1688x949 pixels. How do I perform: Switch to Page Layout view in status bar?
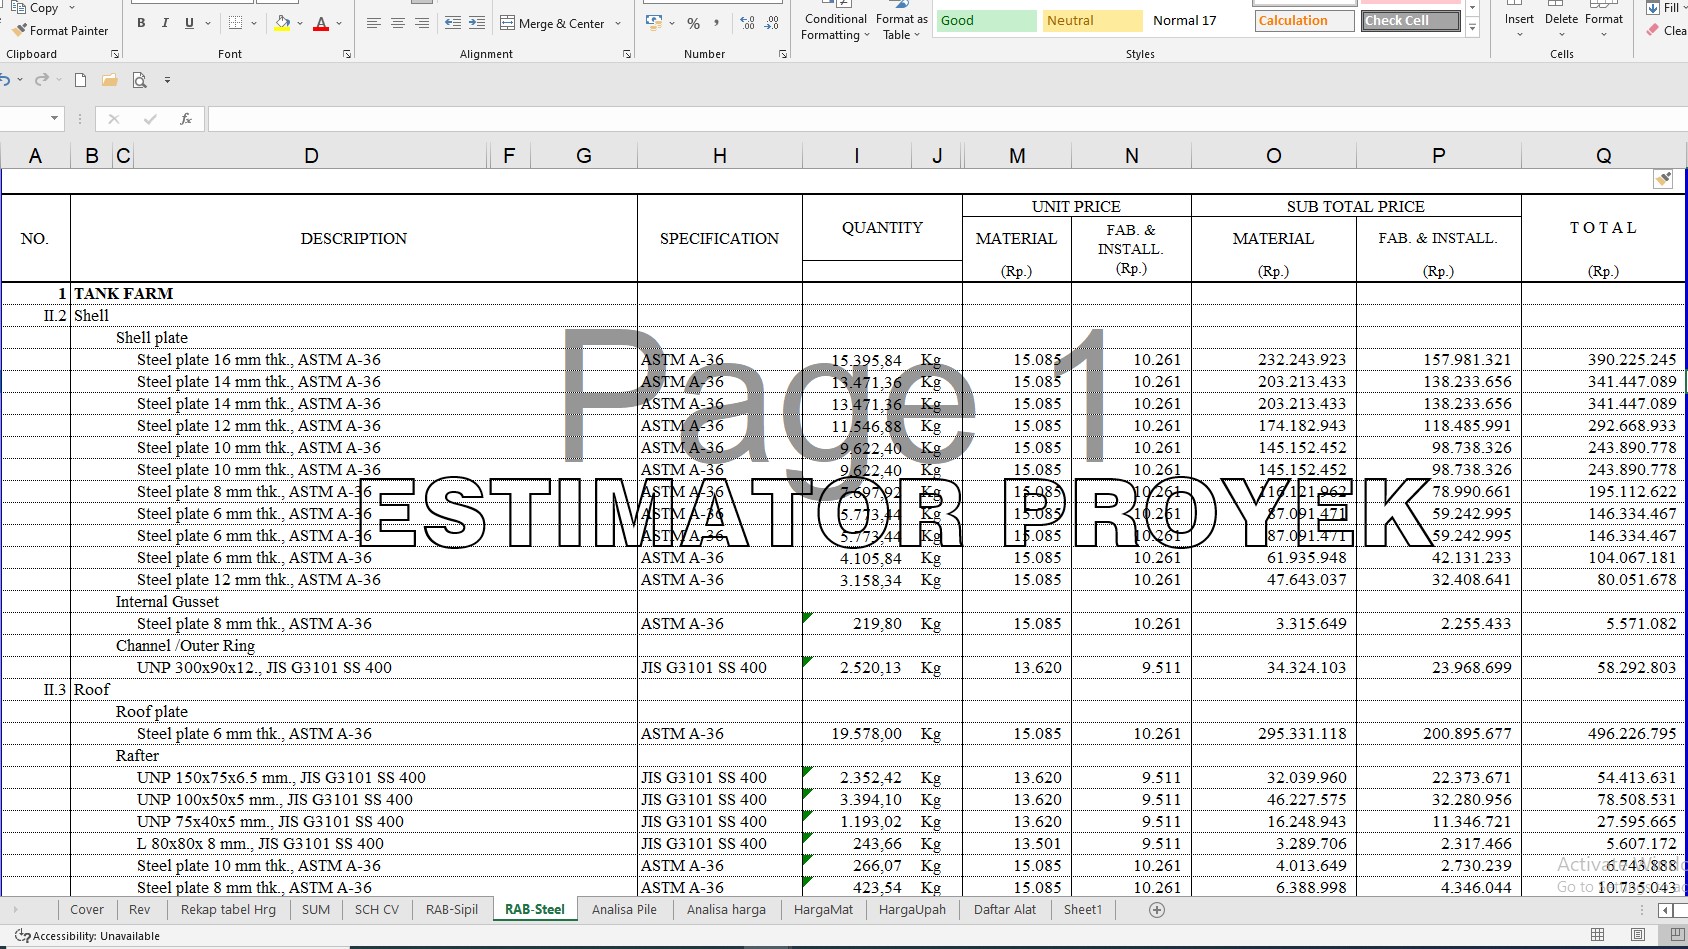coord(1637,935)
